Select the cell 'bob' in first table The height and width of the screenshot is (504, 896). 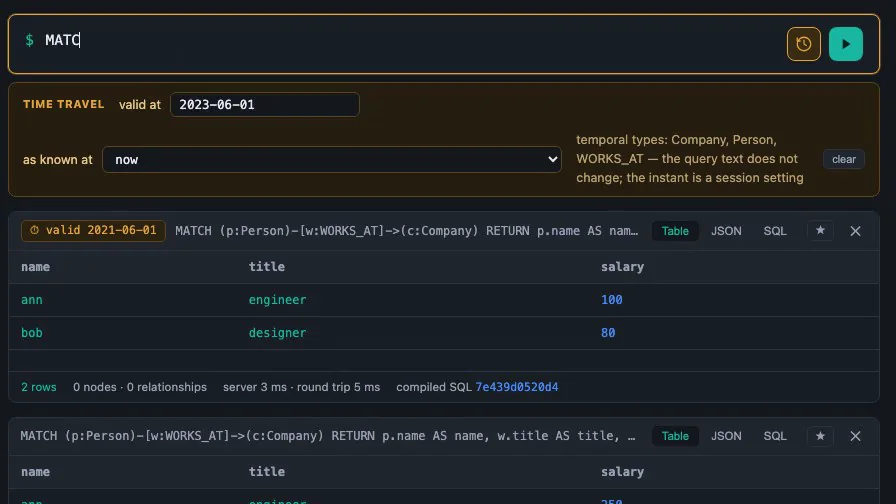pyautogui.click(x=31, y=333)
